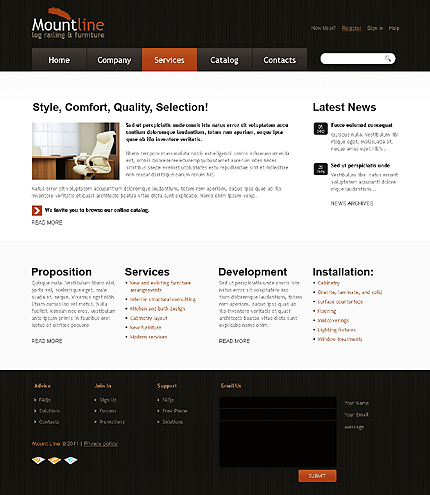Open the first news date badge
Viewport: 430px width, 495px height.
pyautogui.click(x=320, y=129)
